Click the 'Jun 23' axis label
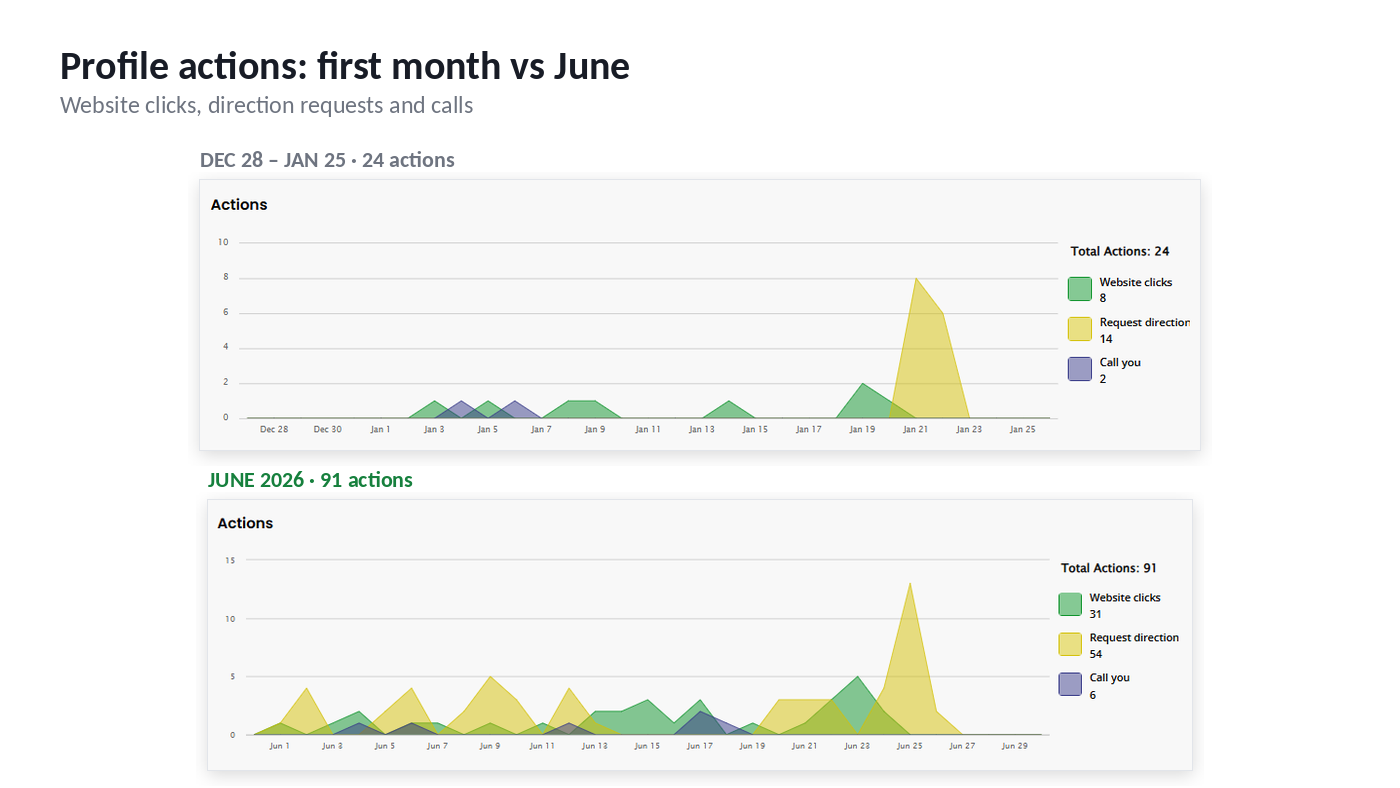The image size is (1400, 788). click(857, 746)
